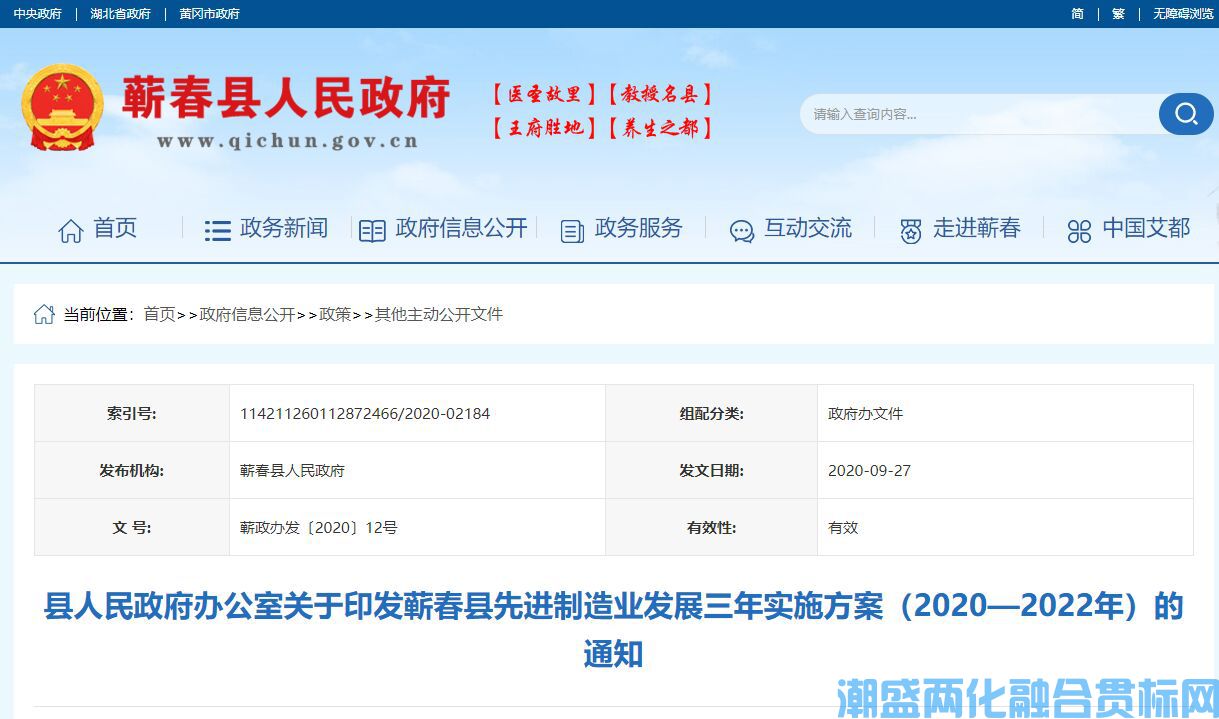Click the four-circle icon beside 中国艾都
Screen dimensions: 1219x719
pos(1079,231)
